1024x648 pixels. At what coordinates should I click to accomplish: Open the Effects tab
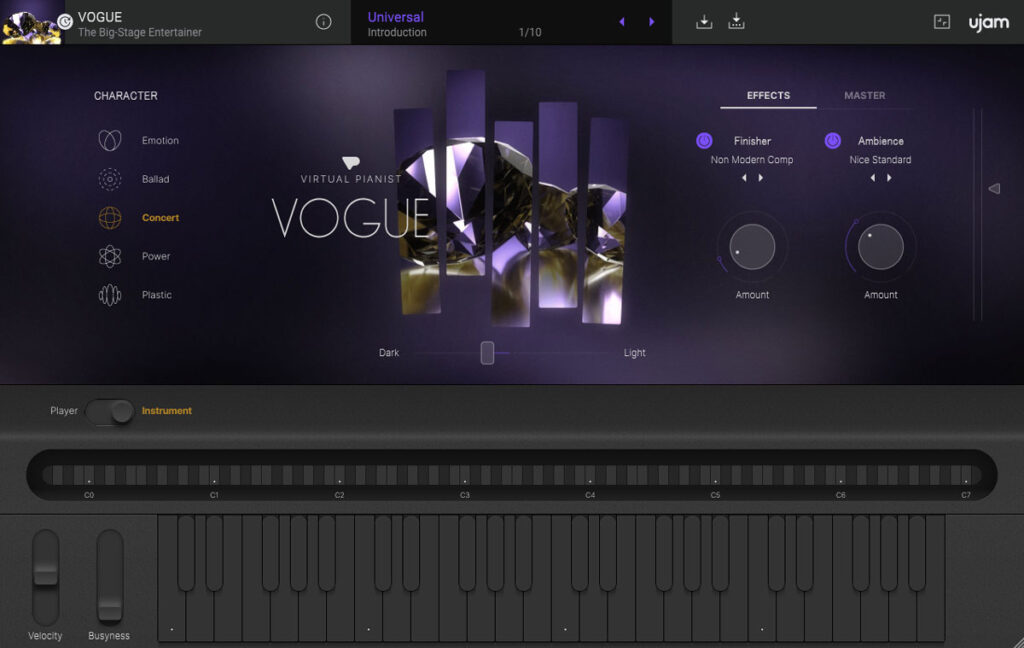click(x=767, y=96)
